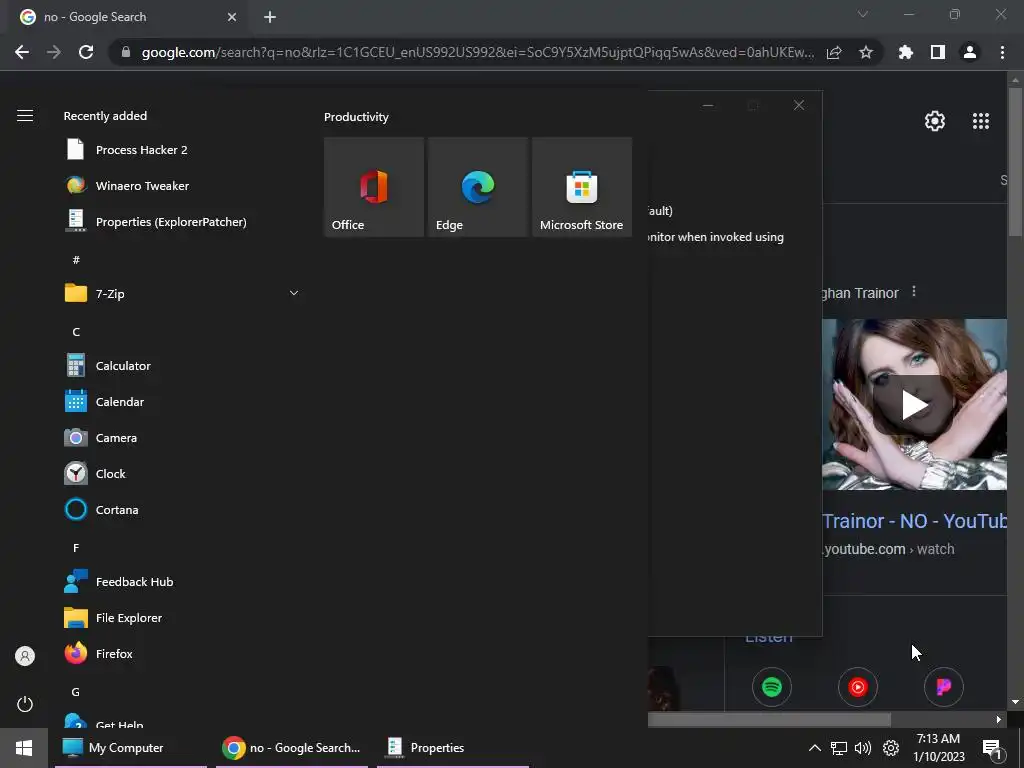Play the Meghan Trainor NO video thumbnail
Screen dimensions: 1024x768
click(914, 404)
